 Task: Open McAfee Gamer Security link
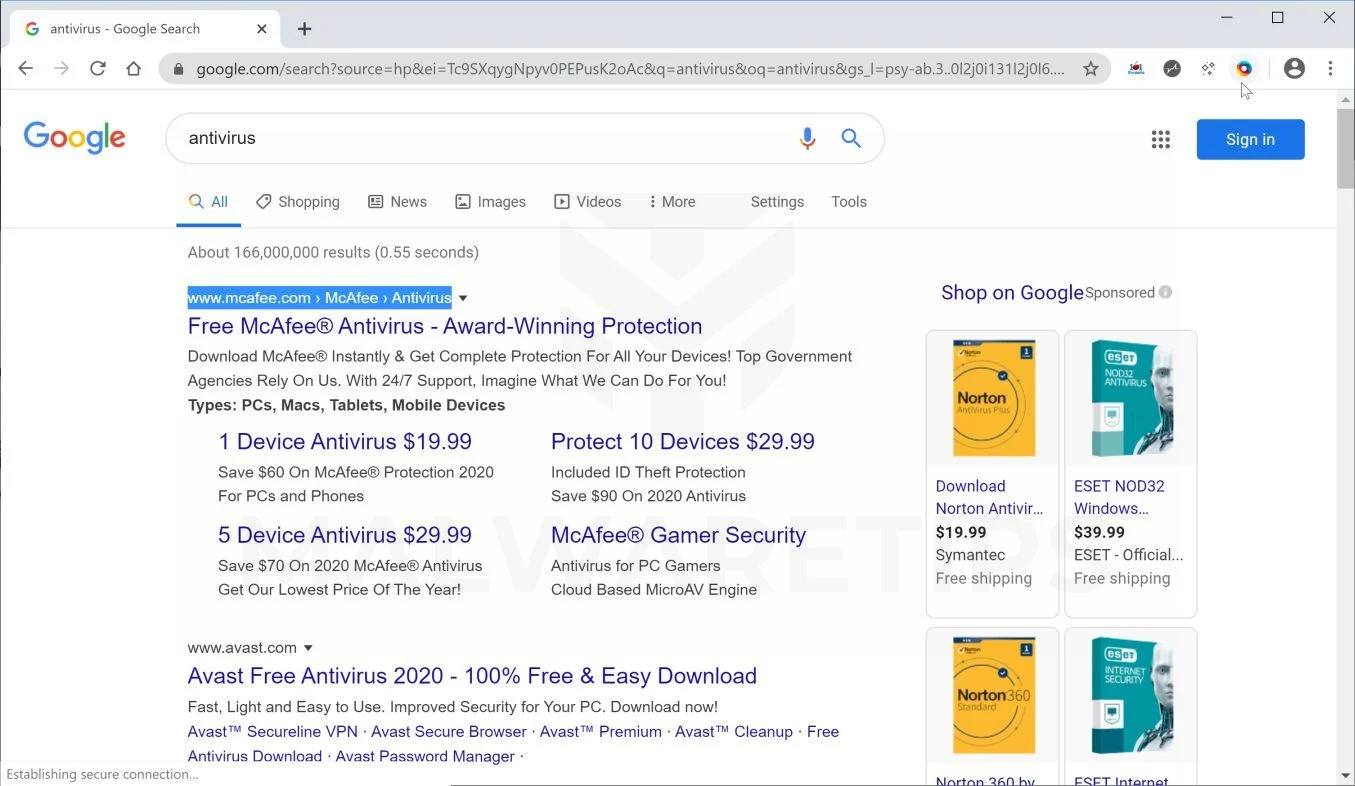[678, 535]
